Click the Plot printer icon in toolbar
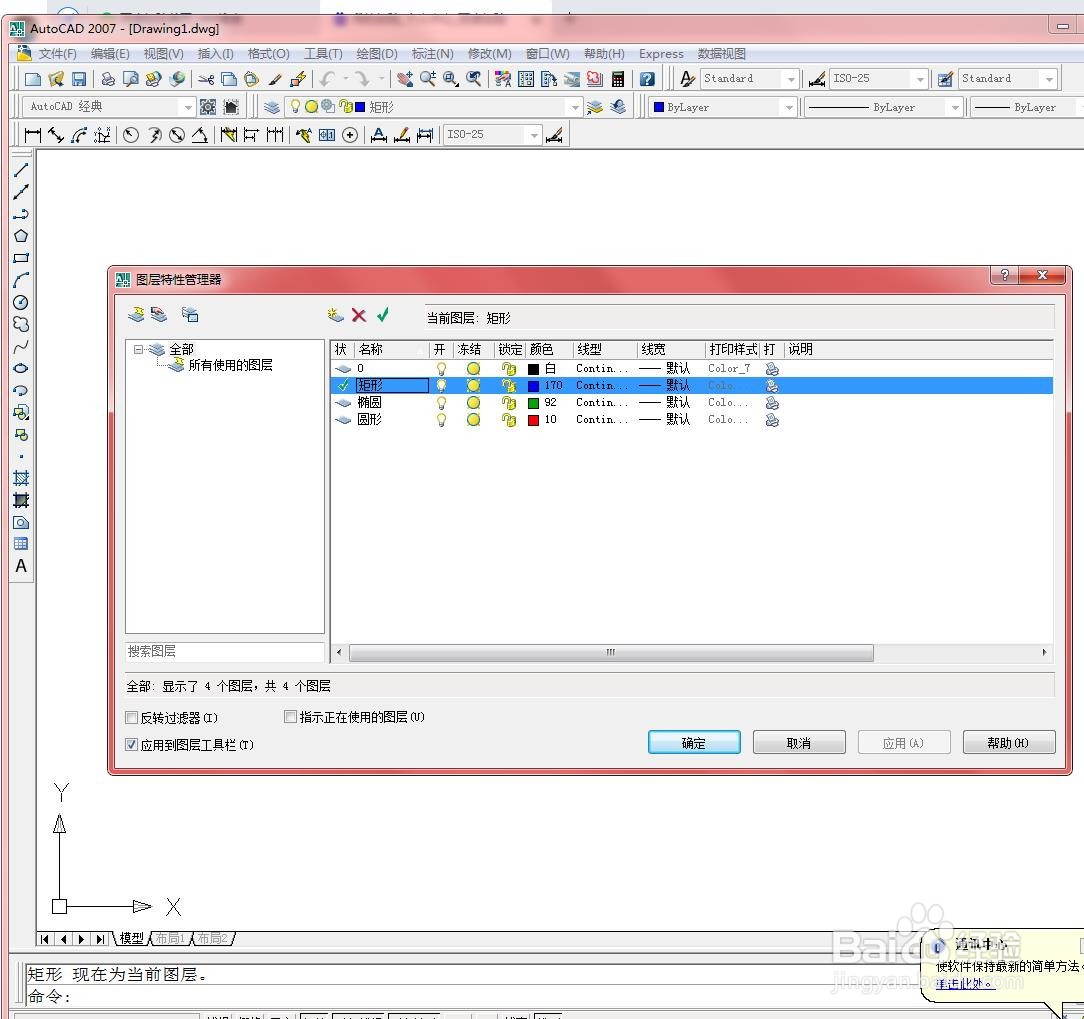This screenshot has height=1019, width=1084. click(x=108, y=79)
